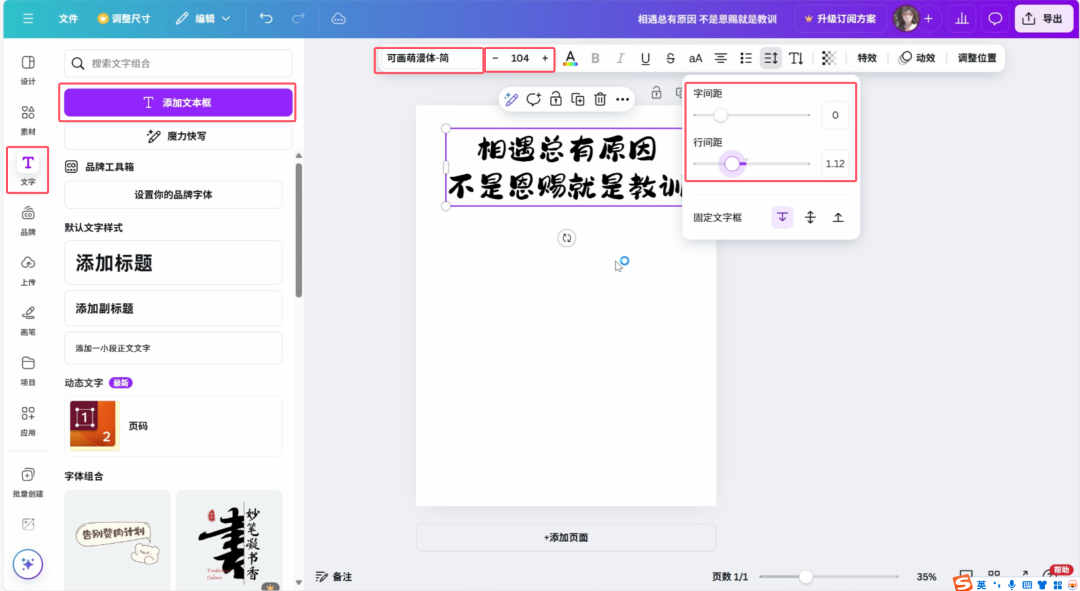Toggle strikethrough formatting in the toolbar
This screenshot has height=591, width=1080.
[x=670, y=58]
